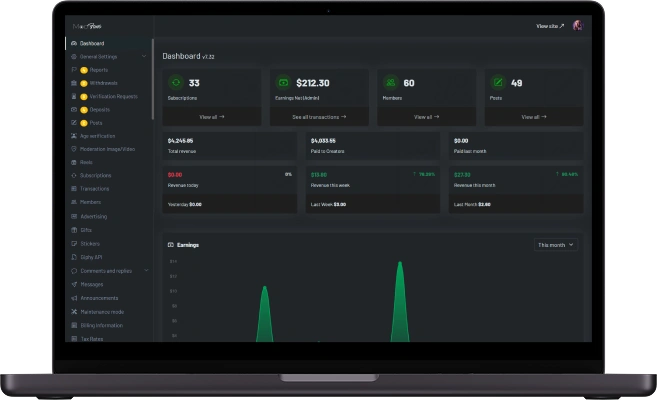
Task: Click the Moderation Image/Video shield icon
Action: coord(74,149)
